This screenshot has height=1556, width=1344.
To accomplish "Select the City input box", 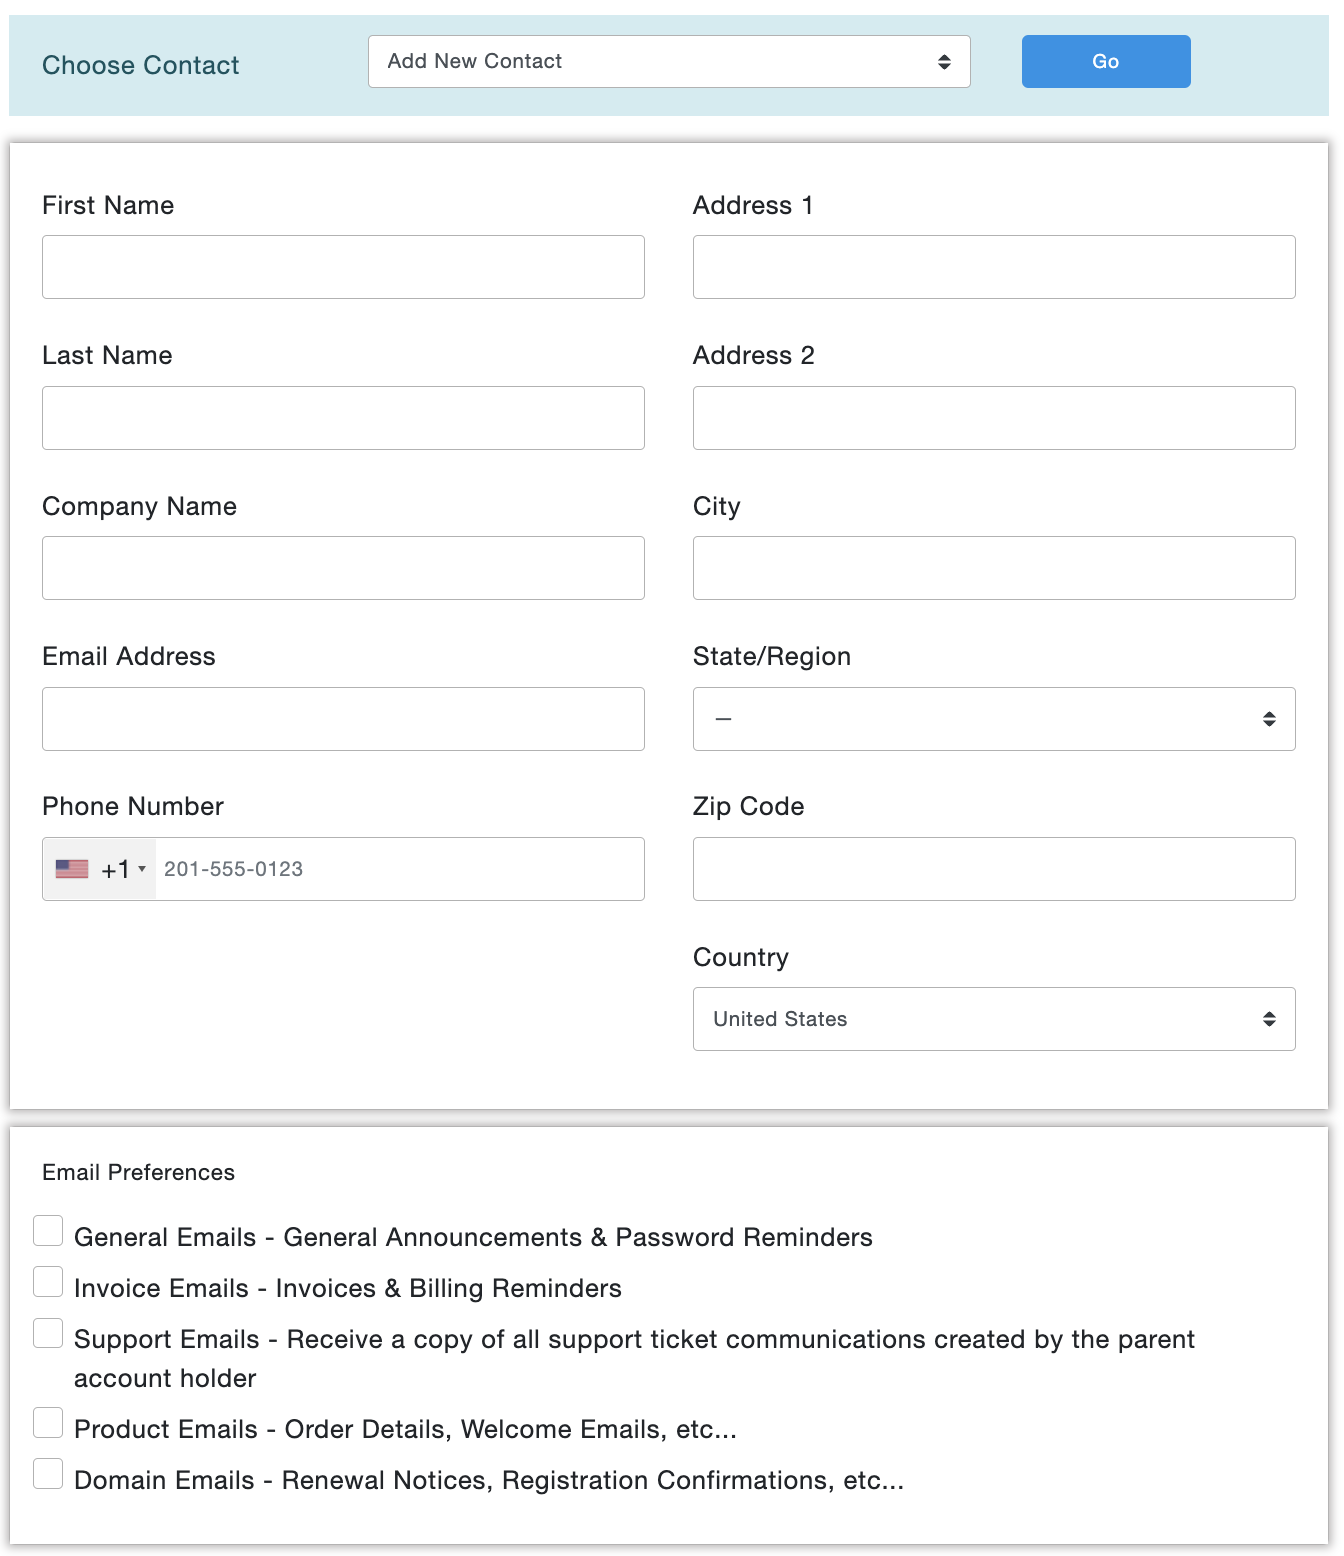I will tap(993, 568).
